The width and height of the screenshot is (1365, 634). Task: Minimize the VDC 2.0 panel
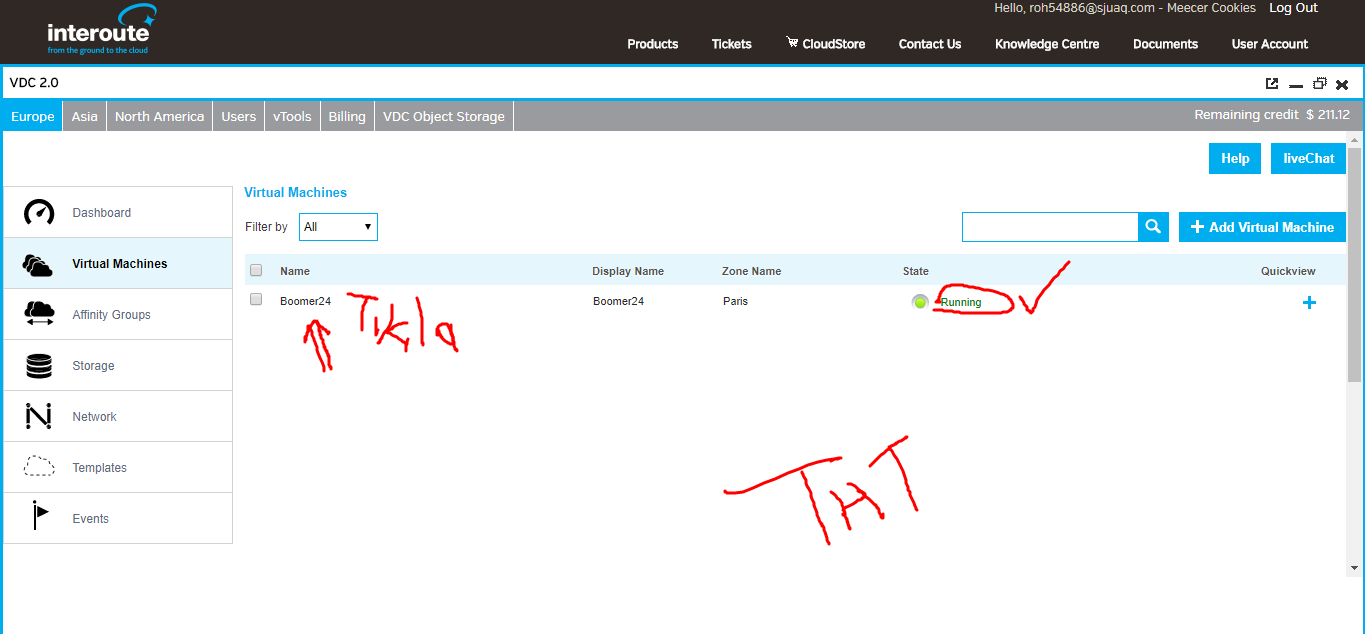[1295, 85]
